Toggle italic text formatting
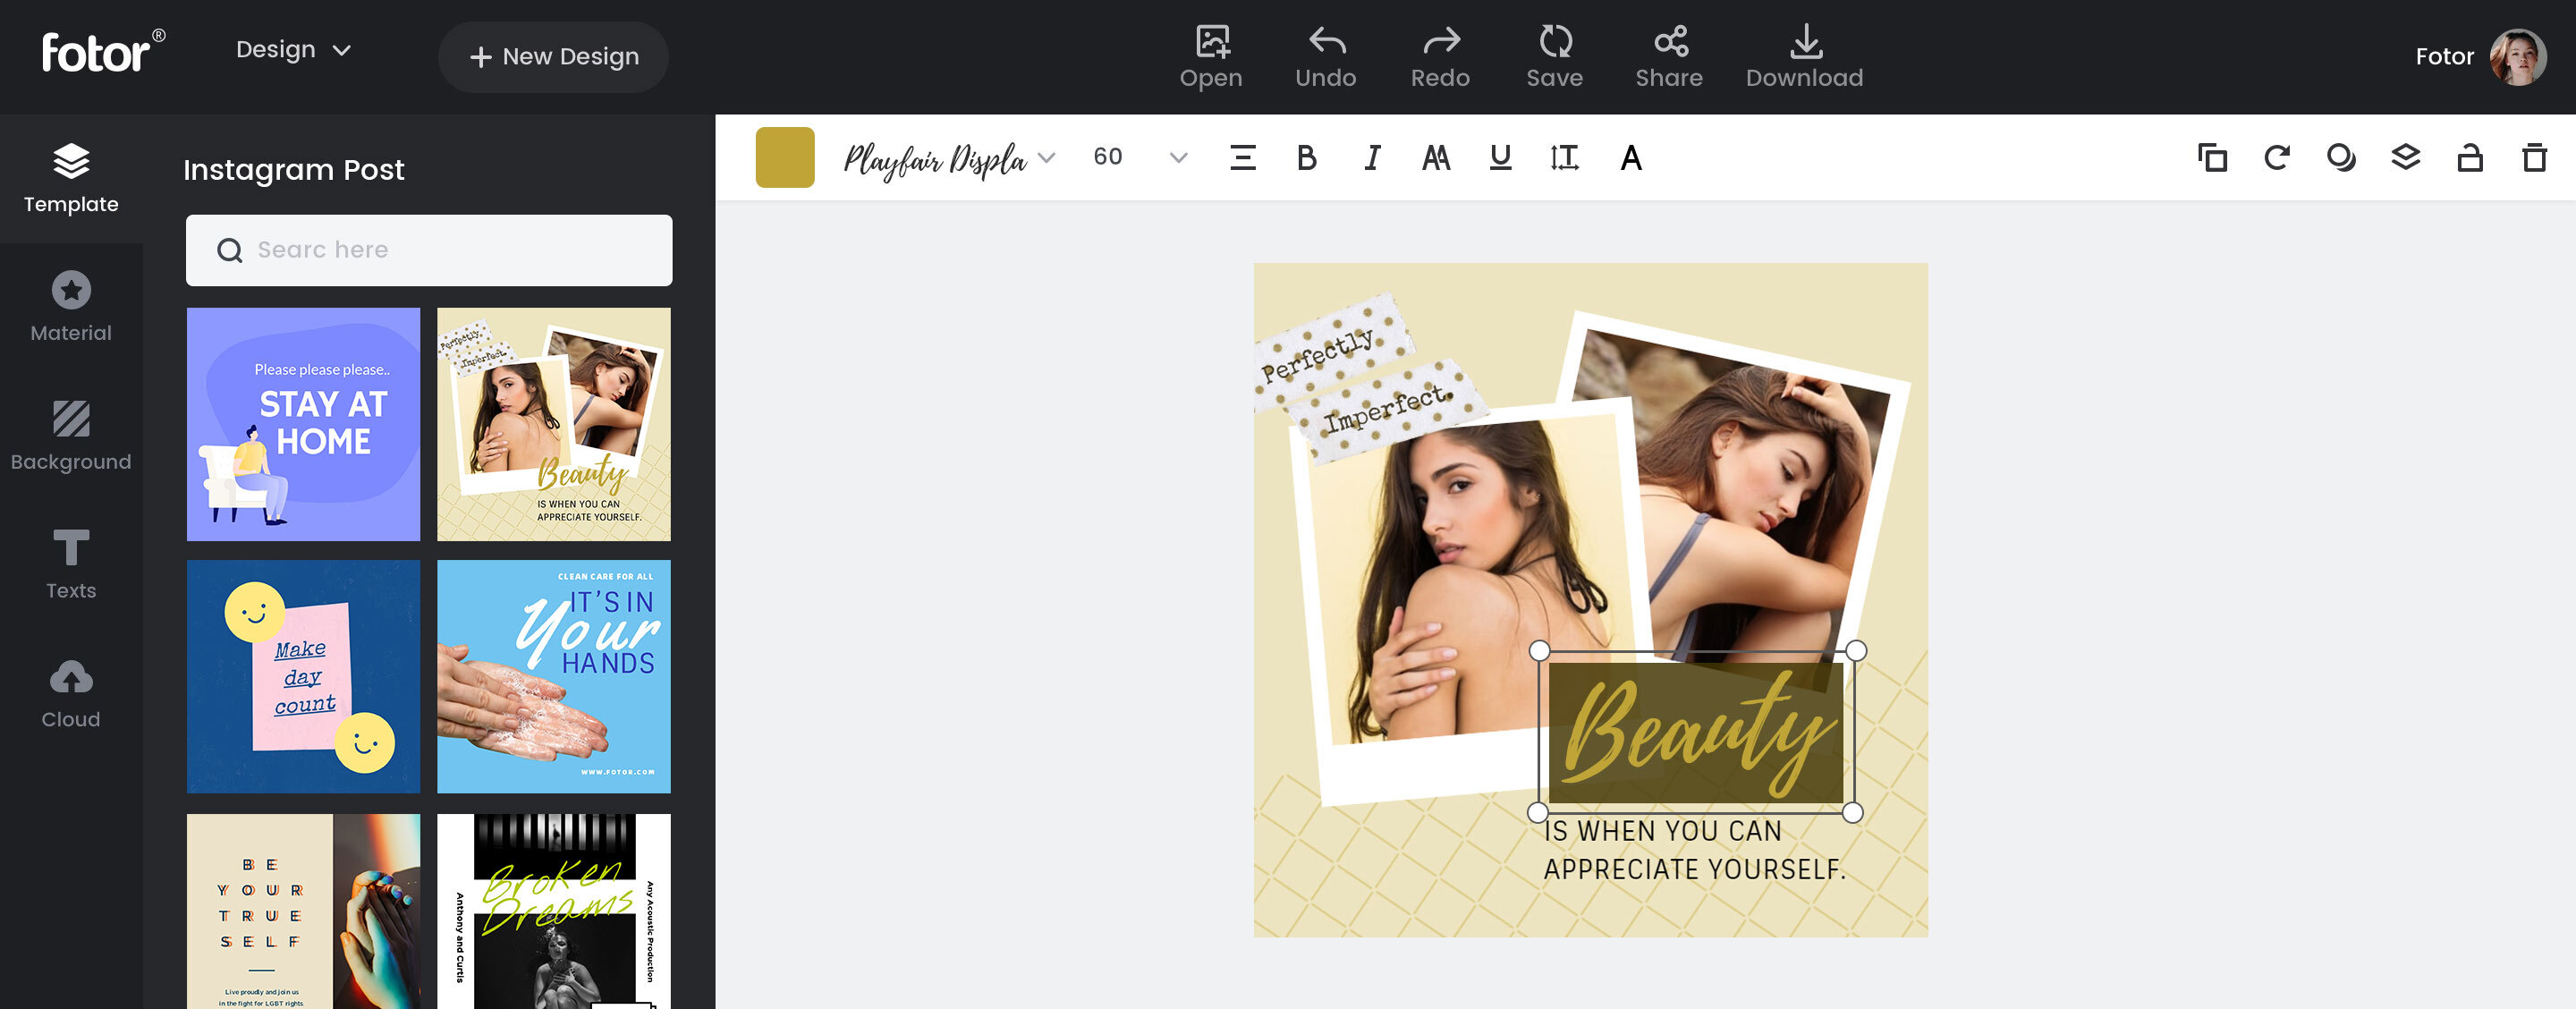The image size is (2576, 1009). (x=1372, y=158)
